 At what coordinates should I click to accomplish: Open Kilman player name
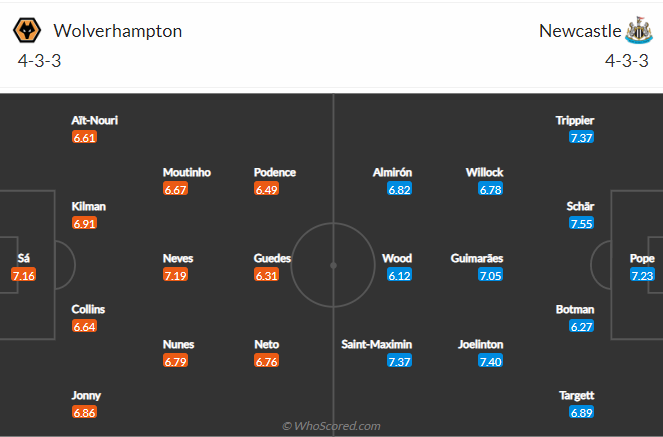point(88,206)
